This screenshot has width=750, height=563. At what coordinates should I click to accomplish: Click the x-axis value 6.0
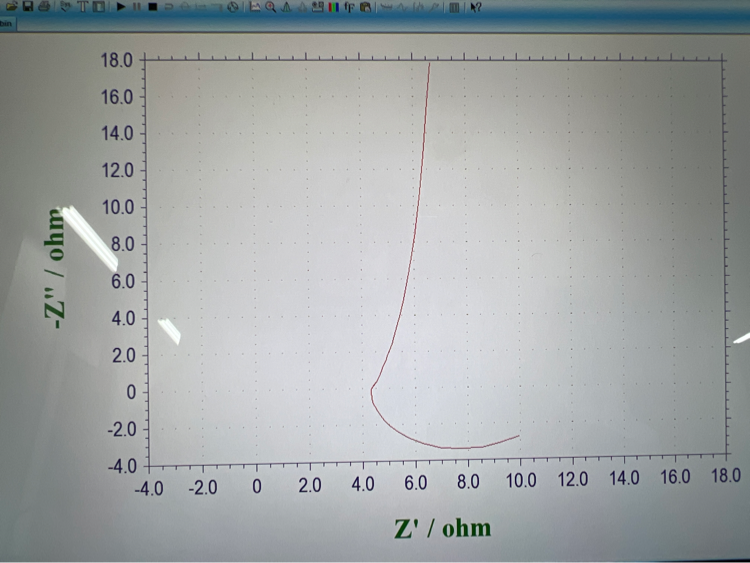pyautogui.click(x=415, y=483)
